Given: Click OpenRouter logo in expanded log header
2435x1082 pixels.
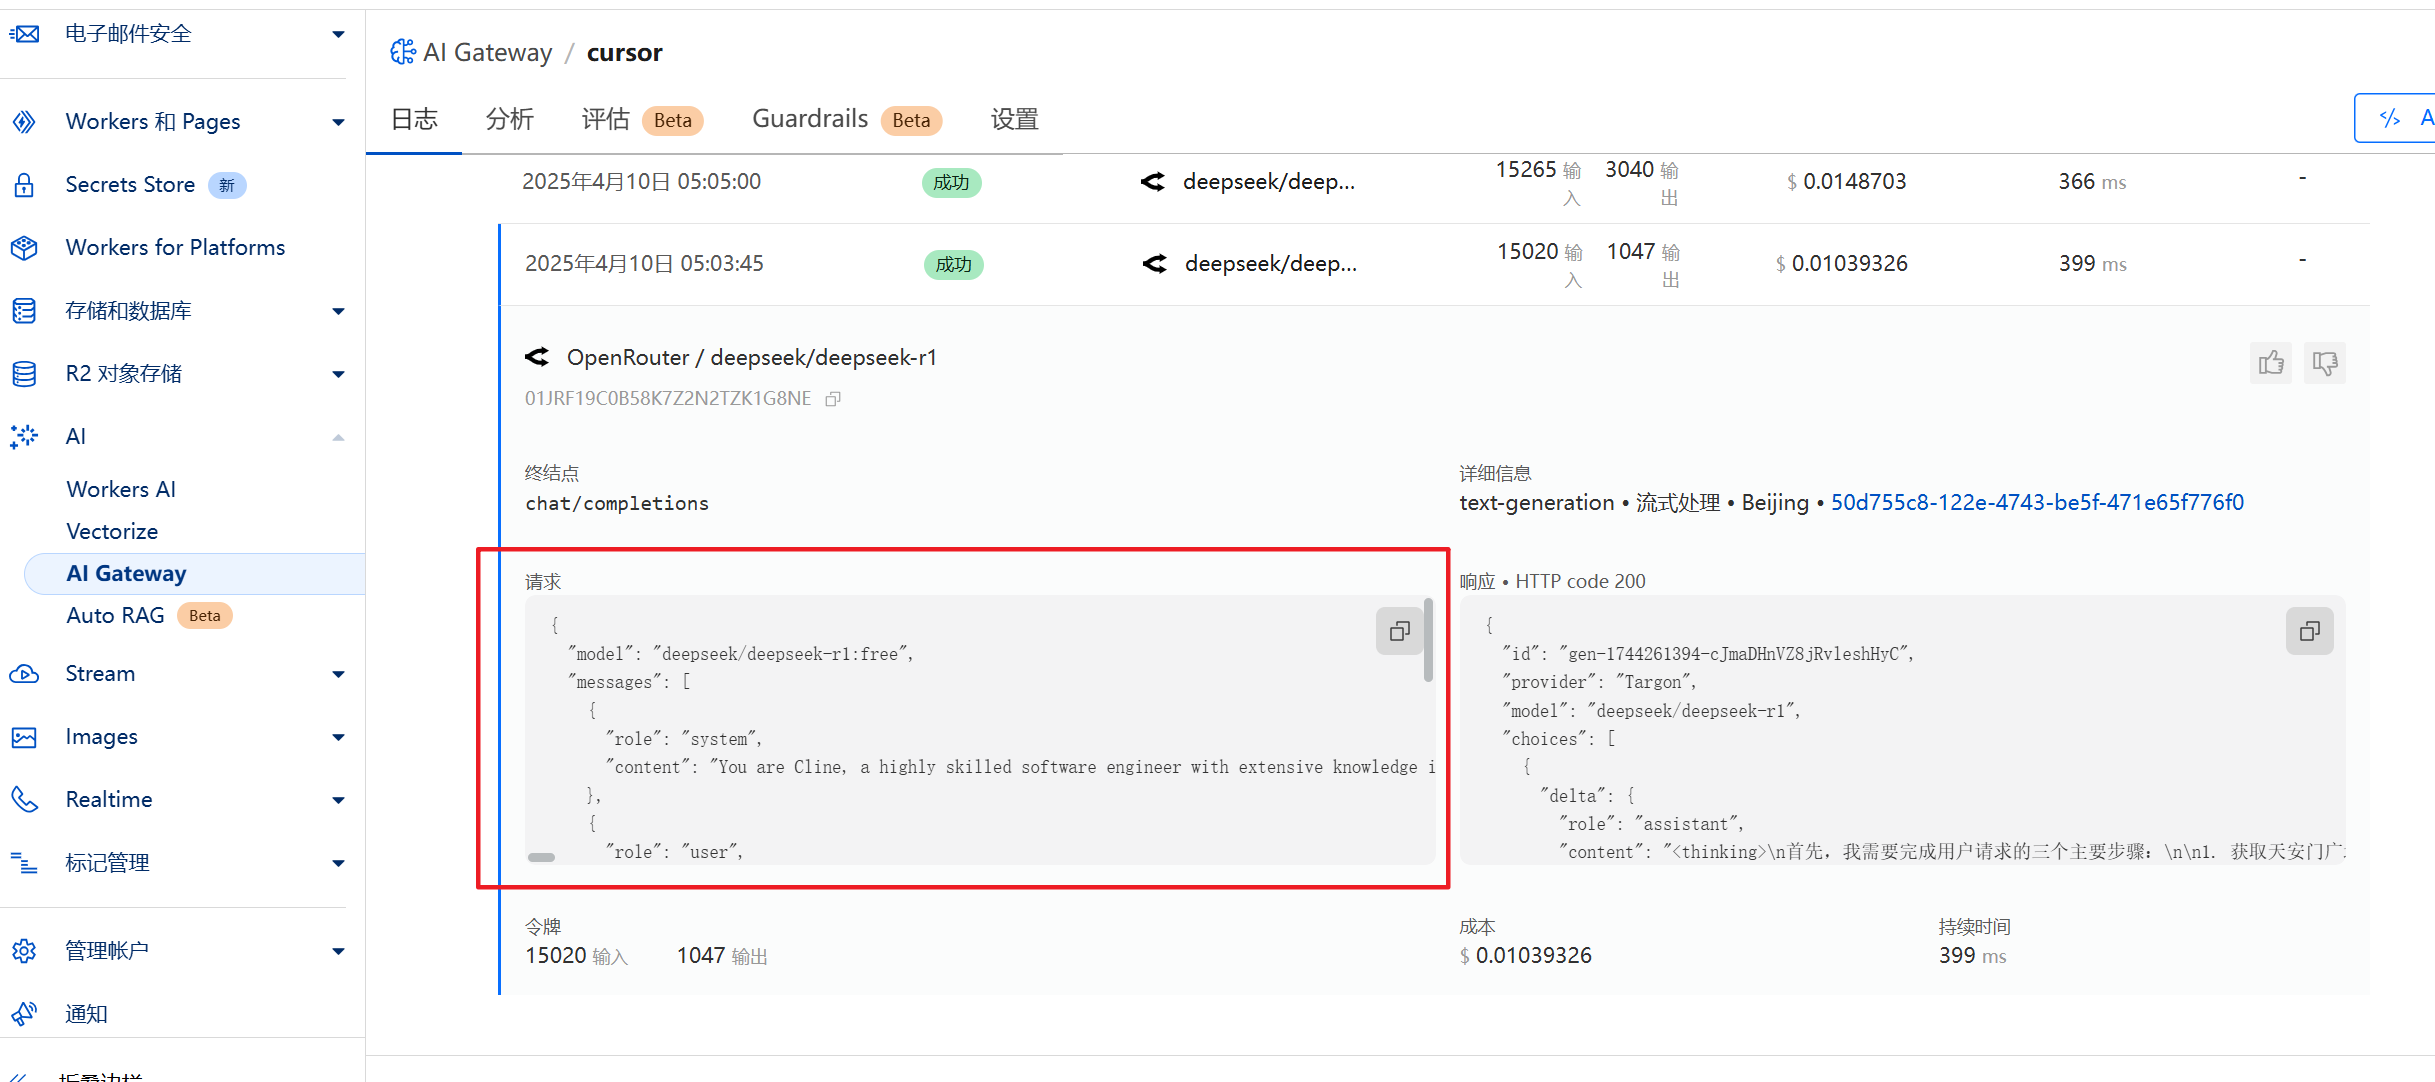Looking at the screenshot, I should coord(538,357).
